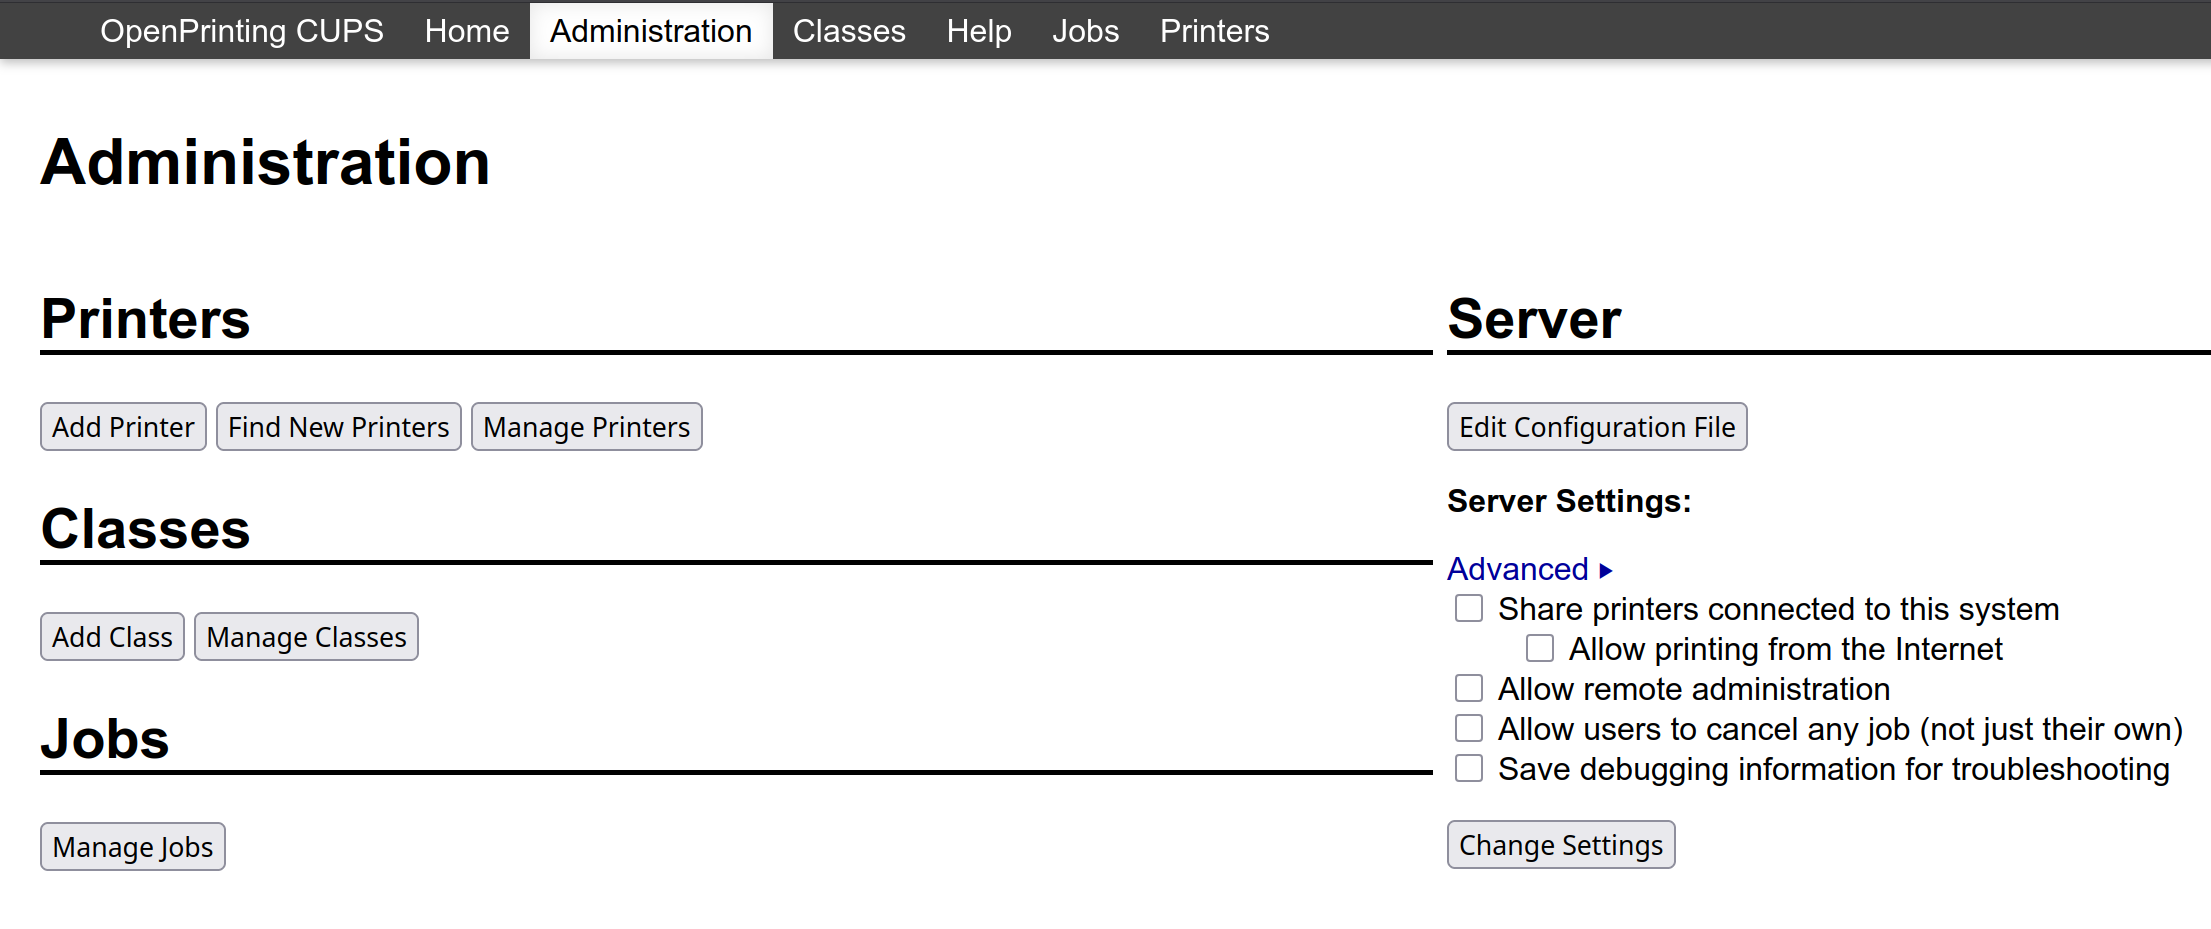Switch to the Jobs tab
Viewport: 2211px width, 929px height.
(x=1085, y=31)
